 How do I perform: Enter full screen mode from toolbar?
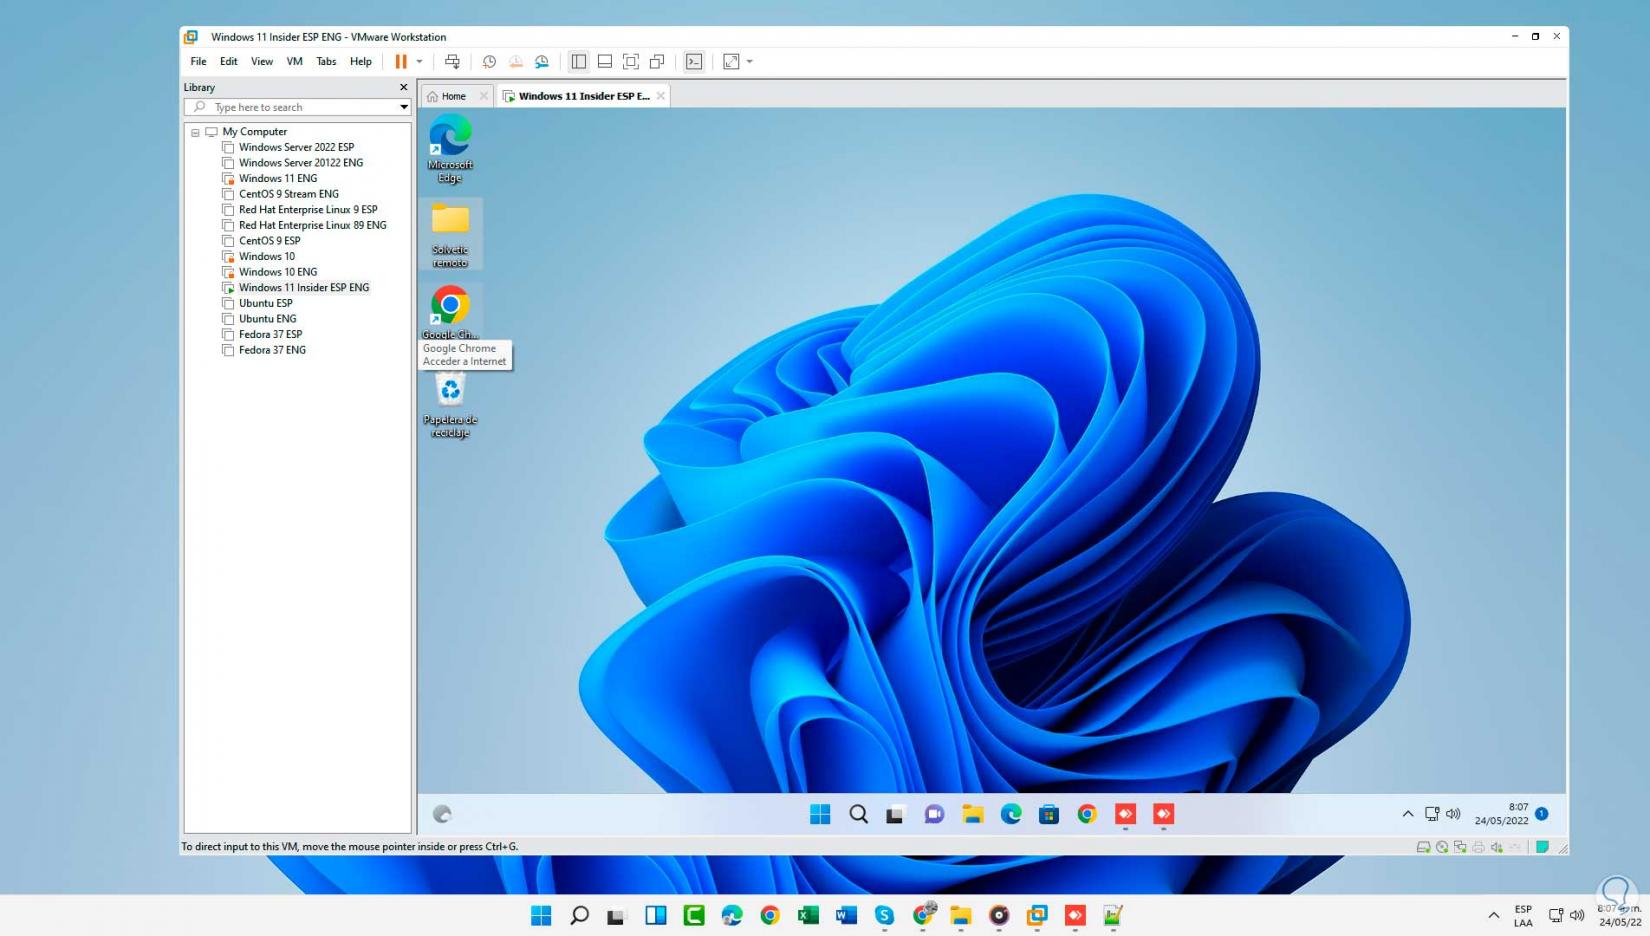(x=631, y=62)
